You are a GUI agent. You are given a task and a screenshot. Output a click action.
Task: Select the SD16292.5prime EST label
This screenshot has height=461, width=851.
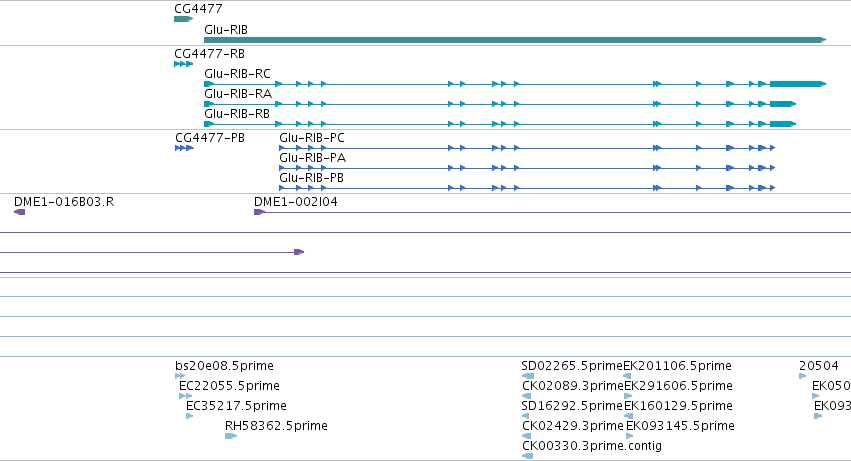click(572, 406)
